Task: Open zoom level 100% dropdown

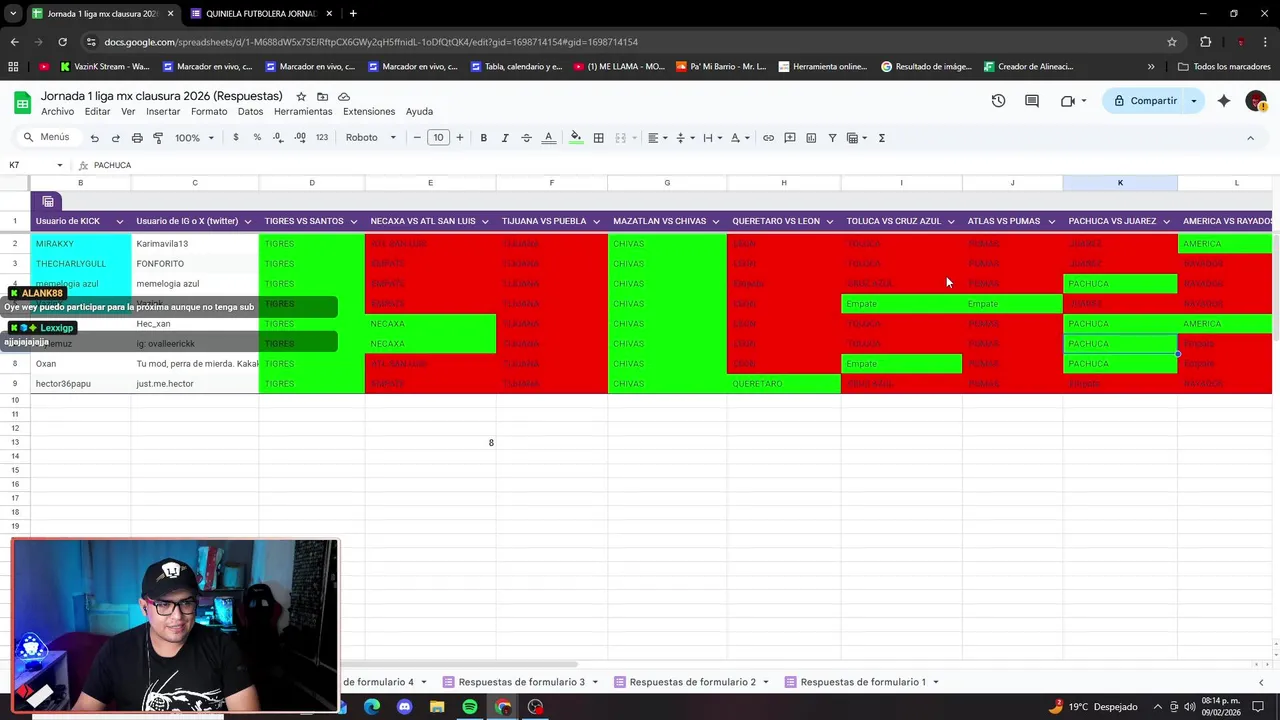Action: click(195, 138)
